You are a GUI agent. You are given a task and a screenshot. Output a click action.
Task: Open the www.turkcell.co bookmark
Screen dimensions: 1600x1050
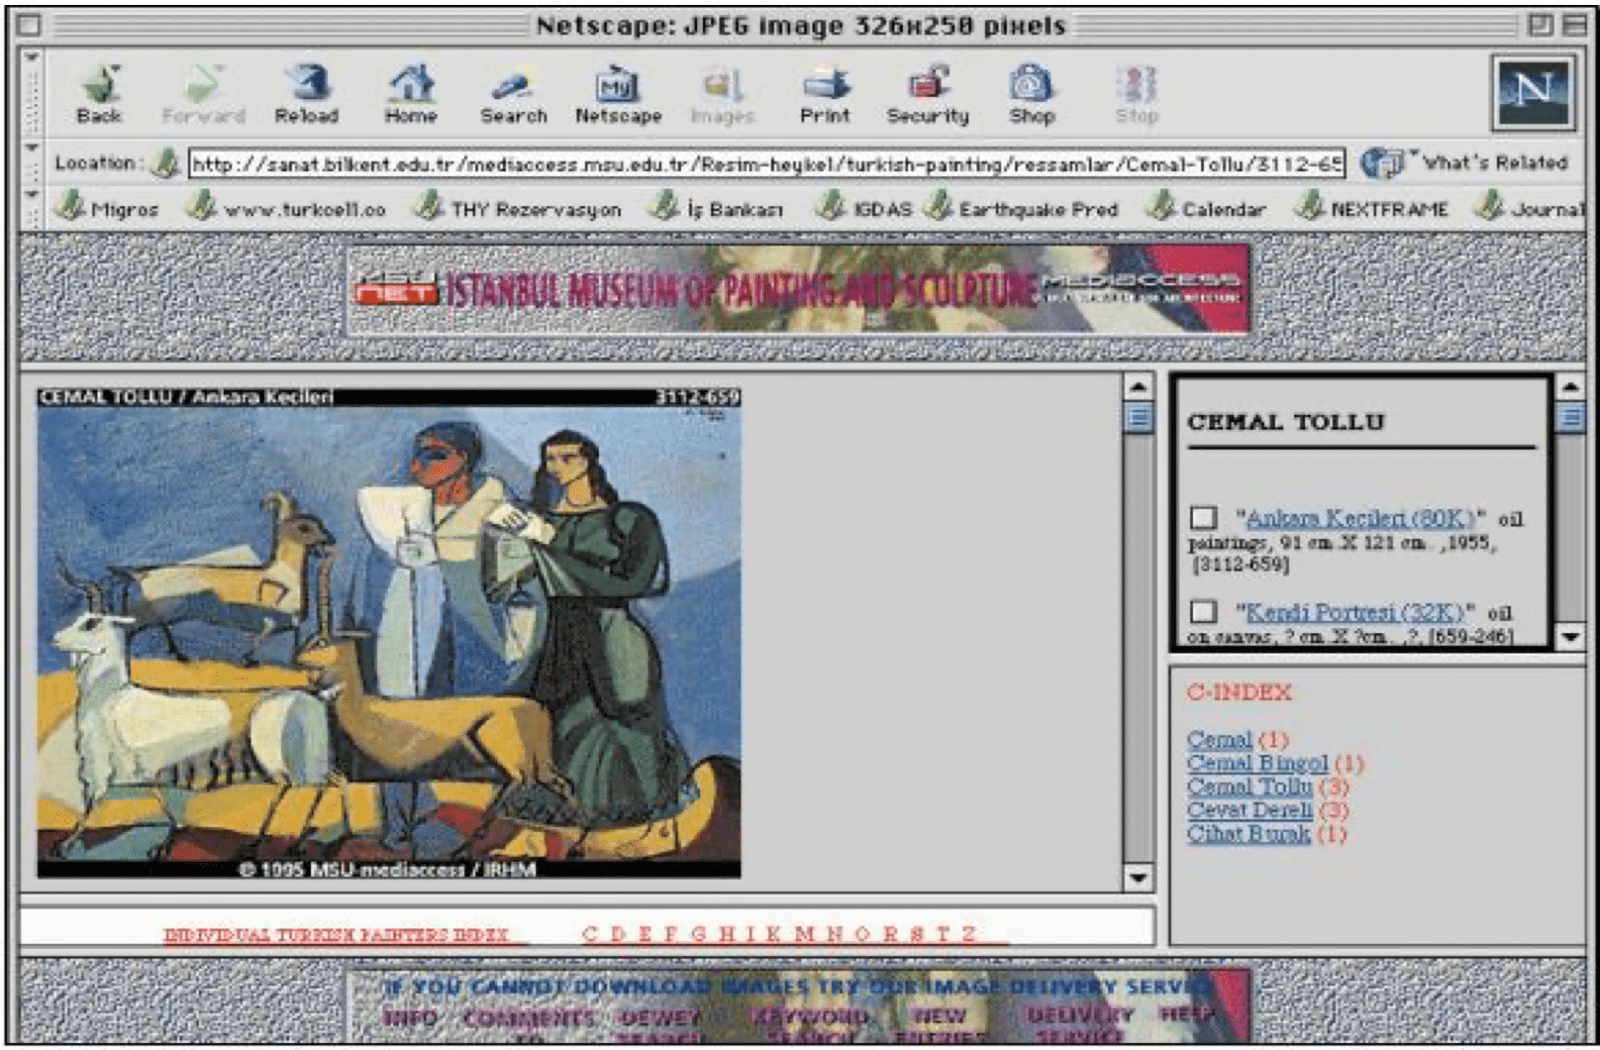287,208
